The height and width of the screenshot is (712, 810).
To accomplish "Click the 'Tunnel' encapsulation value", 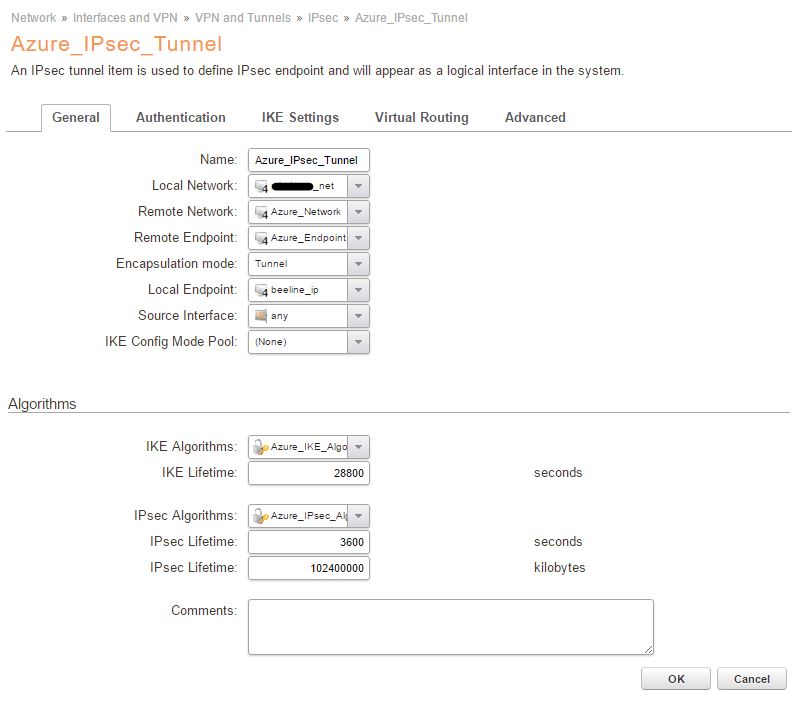I will point(271,264).
